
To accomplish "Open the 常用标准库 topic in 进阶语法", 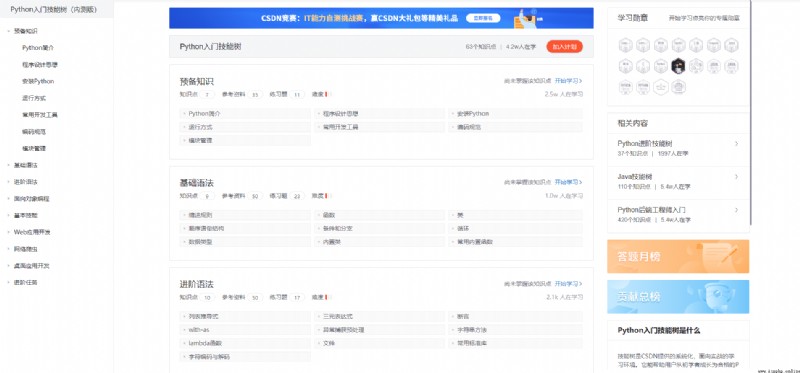I will (x=515, y=343).
